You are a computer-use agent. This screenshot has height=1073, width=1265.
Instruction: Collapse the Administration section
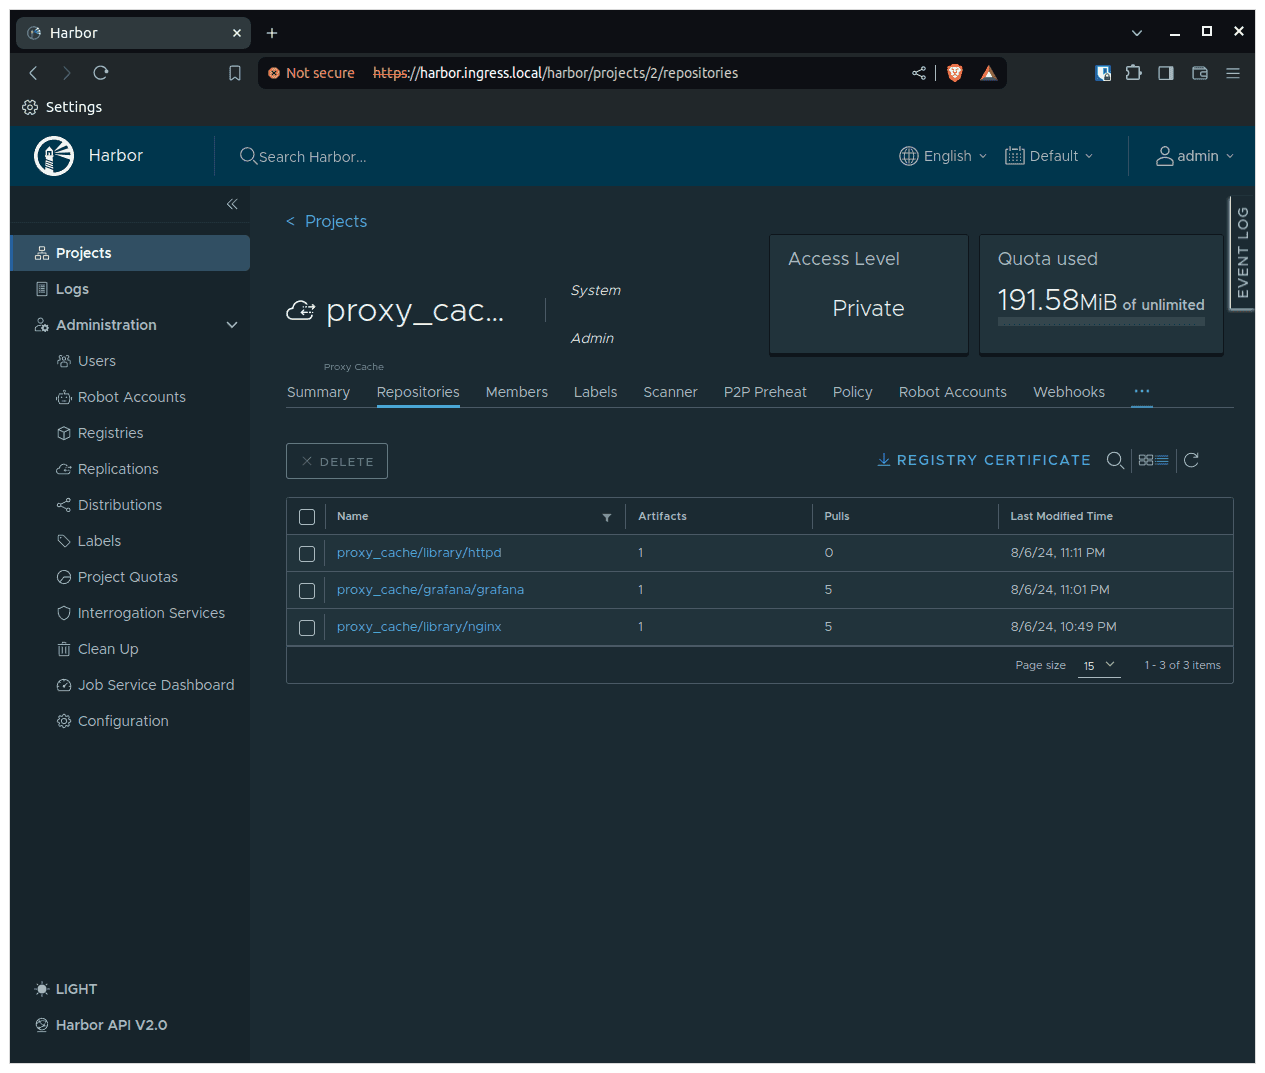[x=232, y=325]
